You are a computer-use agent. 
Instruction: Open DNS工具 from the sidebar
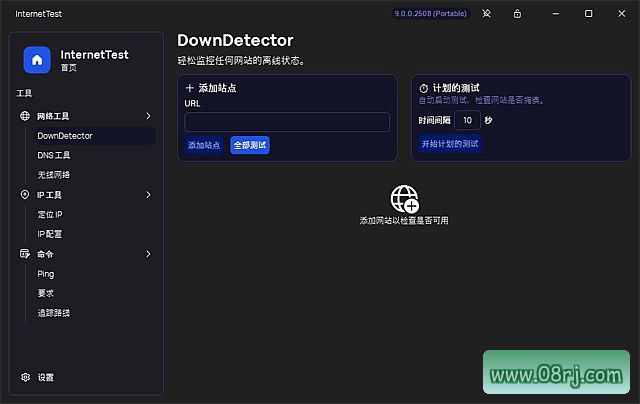tap(54, 155)
